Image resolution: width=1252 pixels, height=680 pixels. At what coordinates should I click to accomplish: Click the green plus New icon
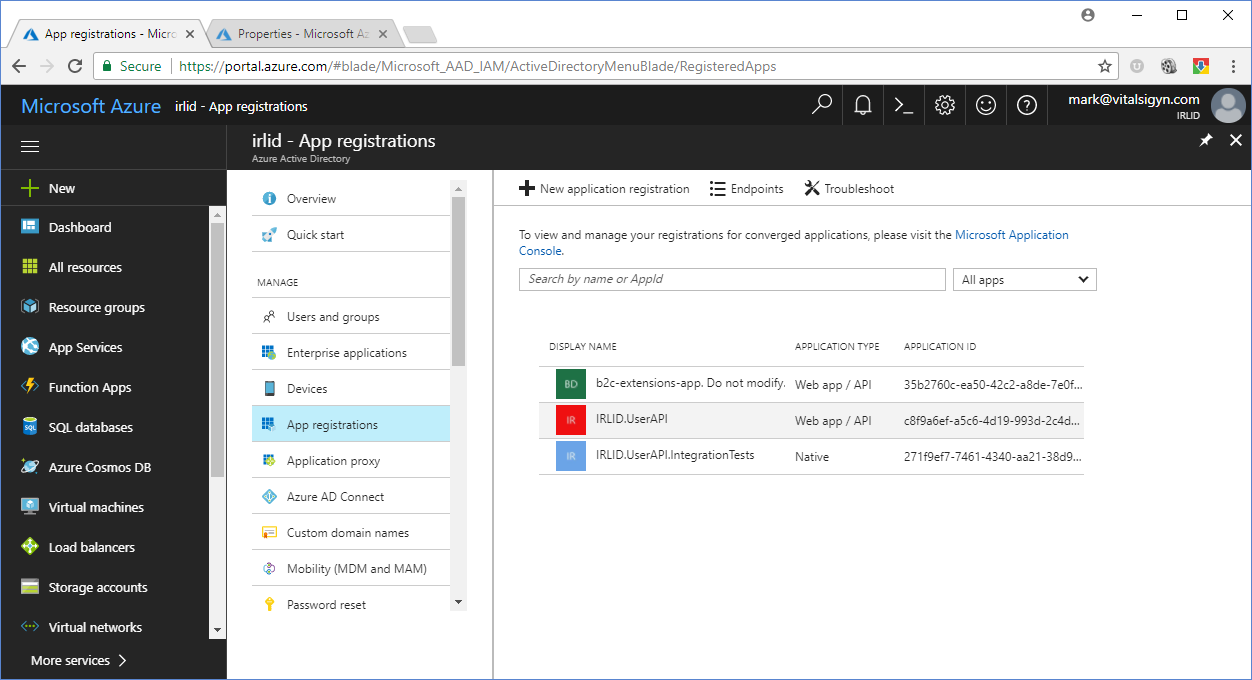pyautogui.click(x=30, y=188)
